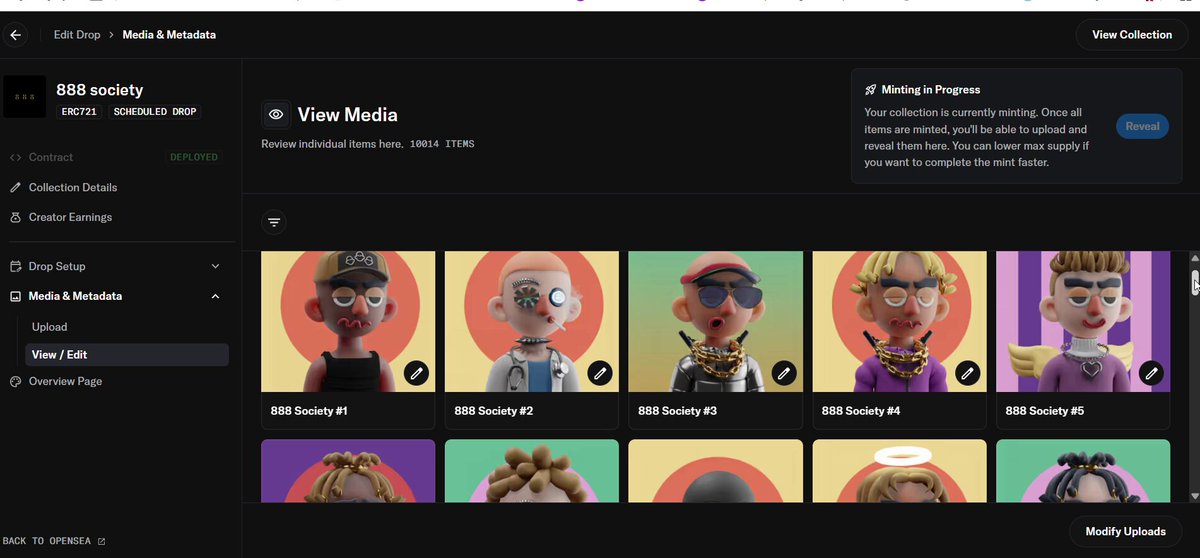Open the 888 Society #4 thumbnail
The image size is (1200, 558).
pos(899,321)
